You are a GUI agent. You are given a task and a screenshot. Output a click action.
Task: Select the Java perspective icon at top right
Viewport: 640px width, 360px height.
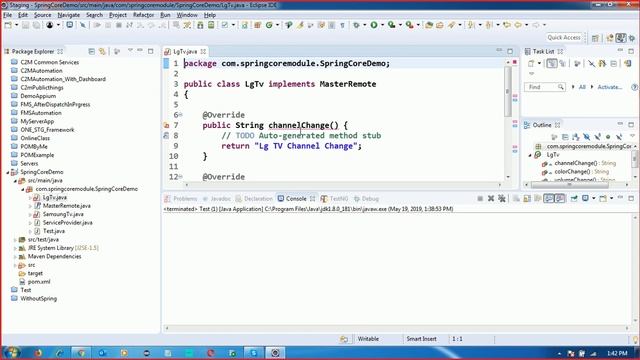(x=621, y=38)
